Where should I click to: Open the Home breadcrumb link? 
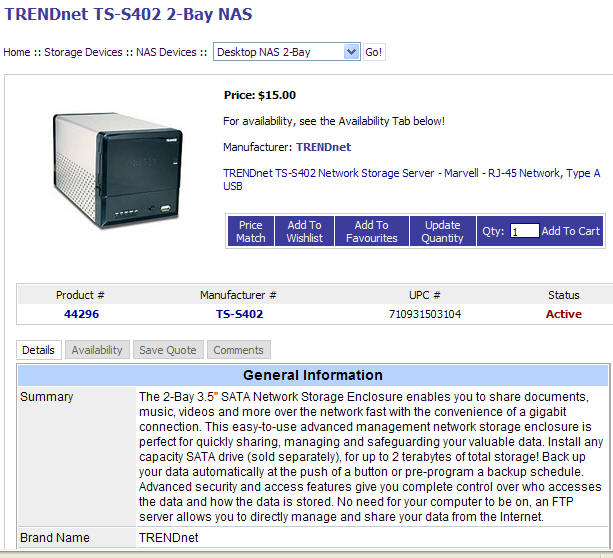(17, 52)
